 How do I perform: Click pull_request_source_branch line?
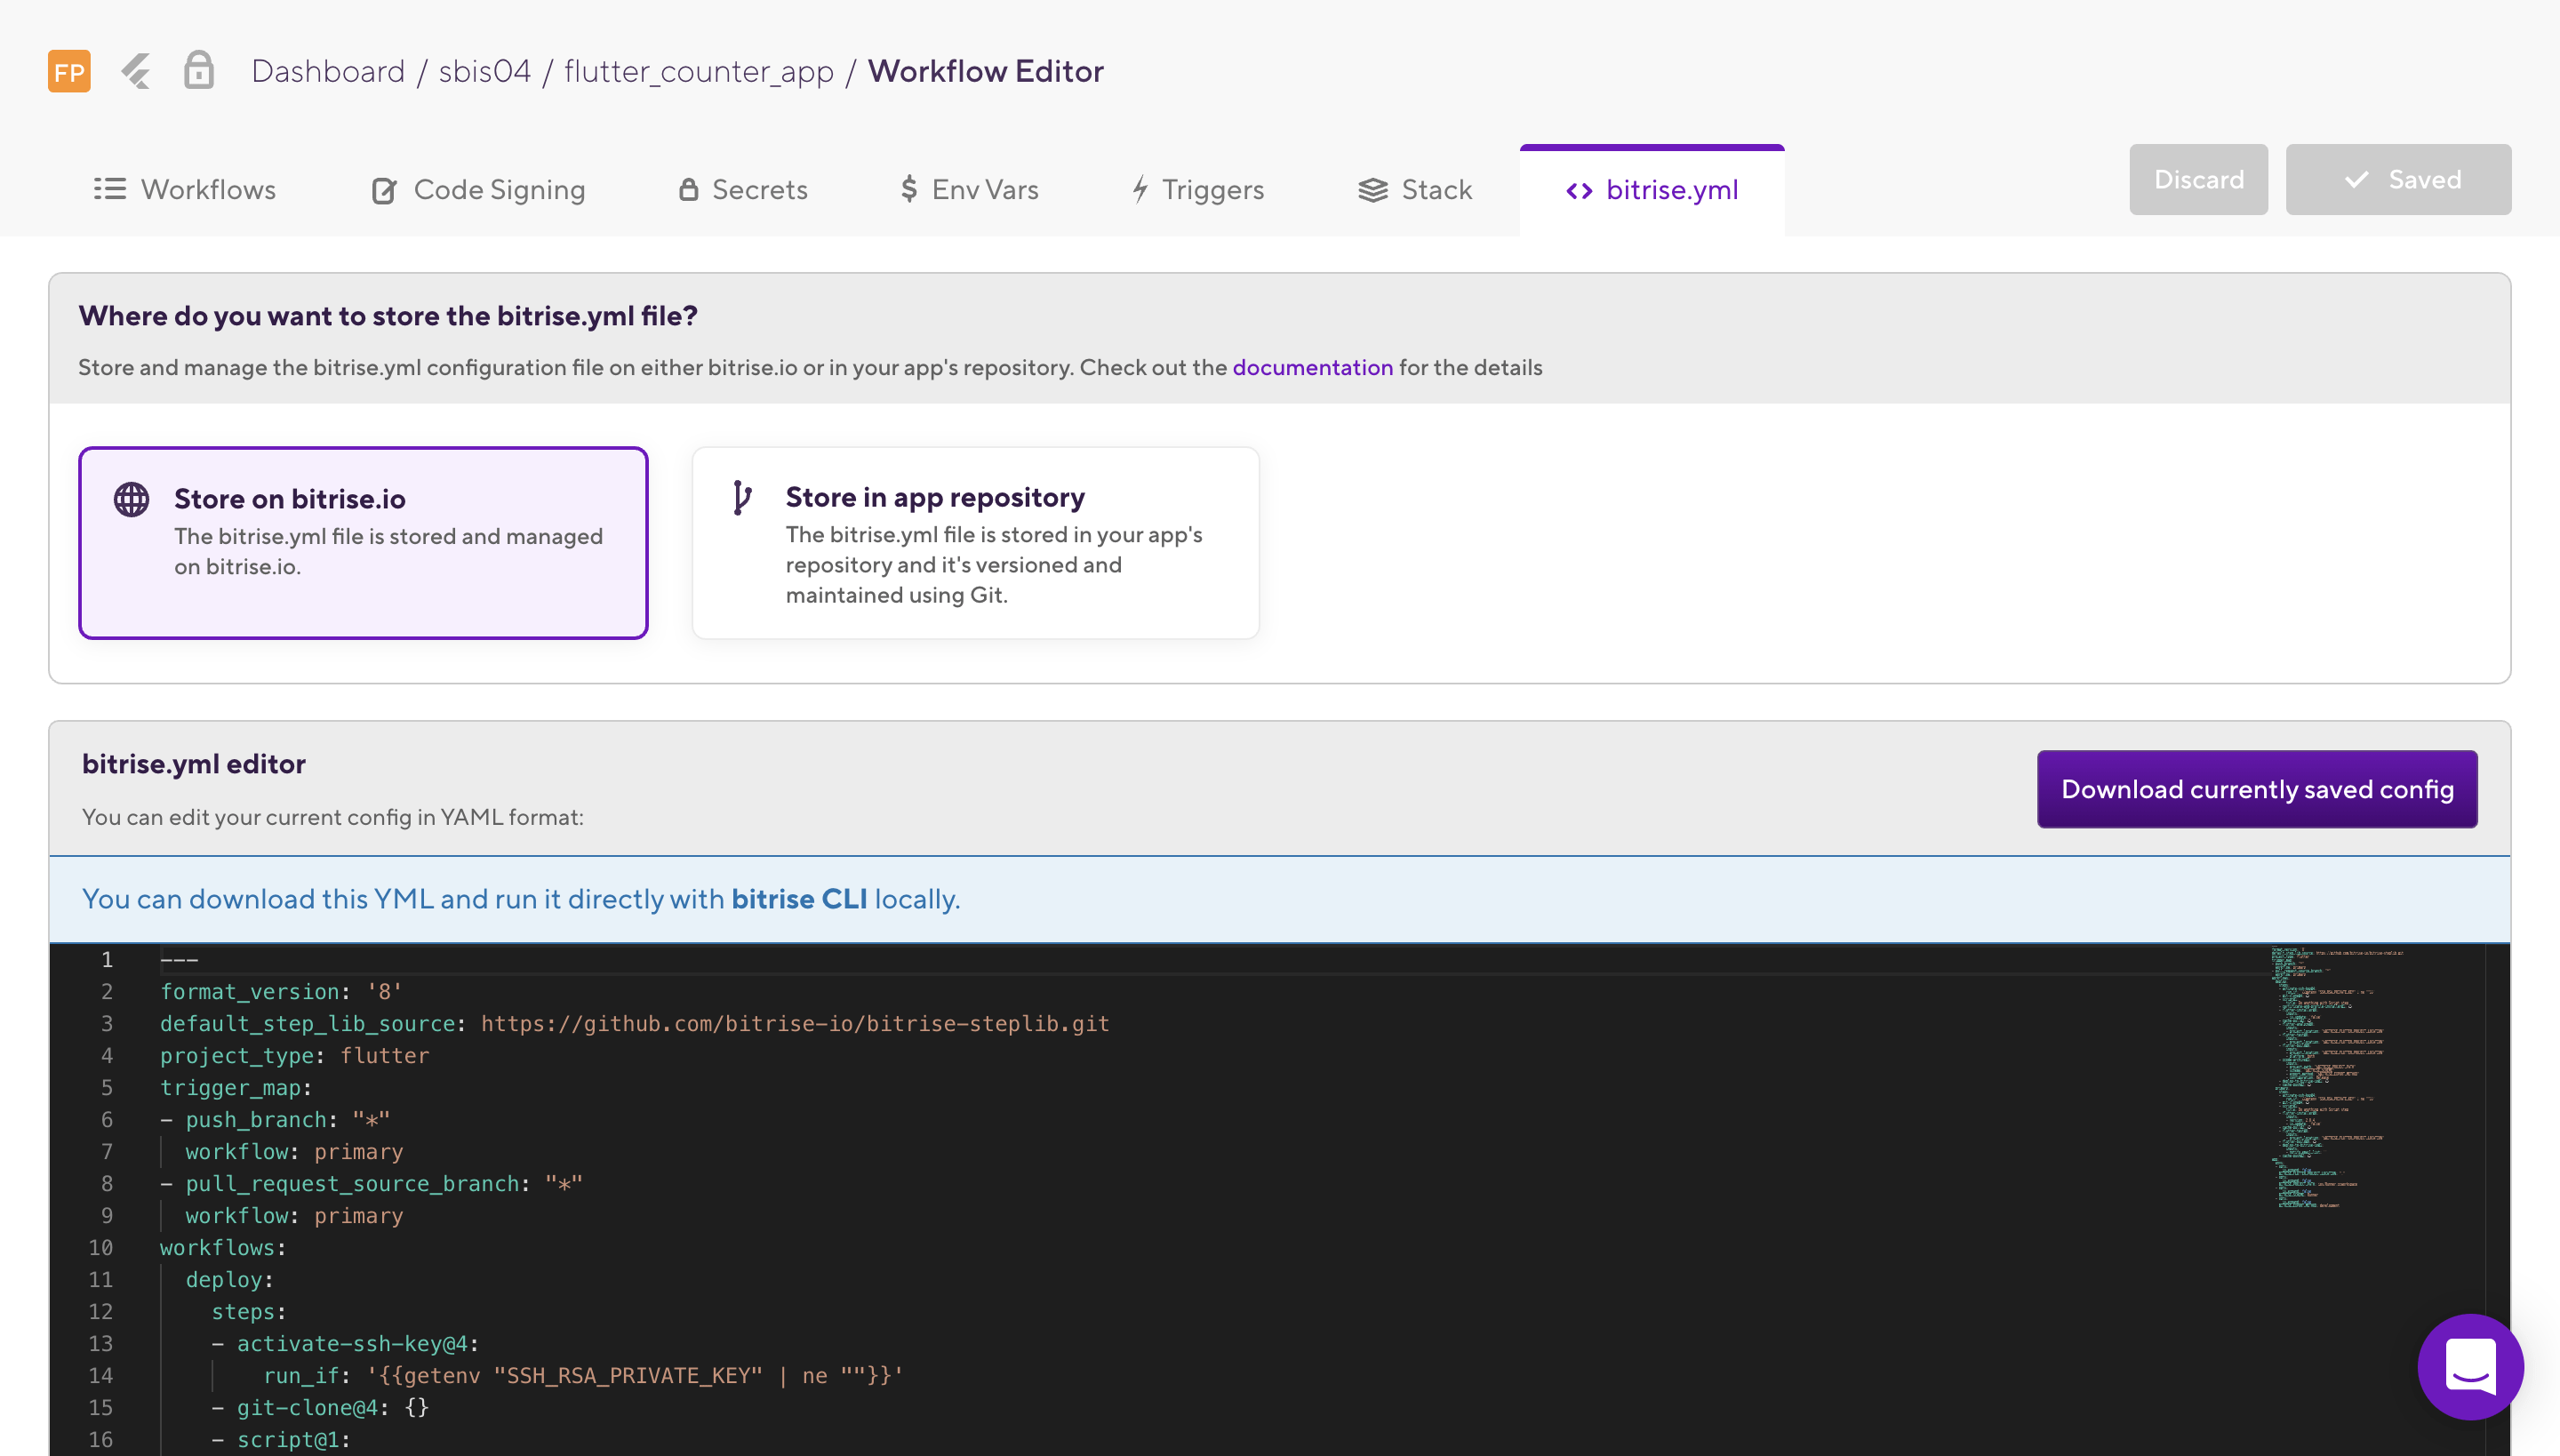pyautogui.click(x=372, y=1183)
